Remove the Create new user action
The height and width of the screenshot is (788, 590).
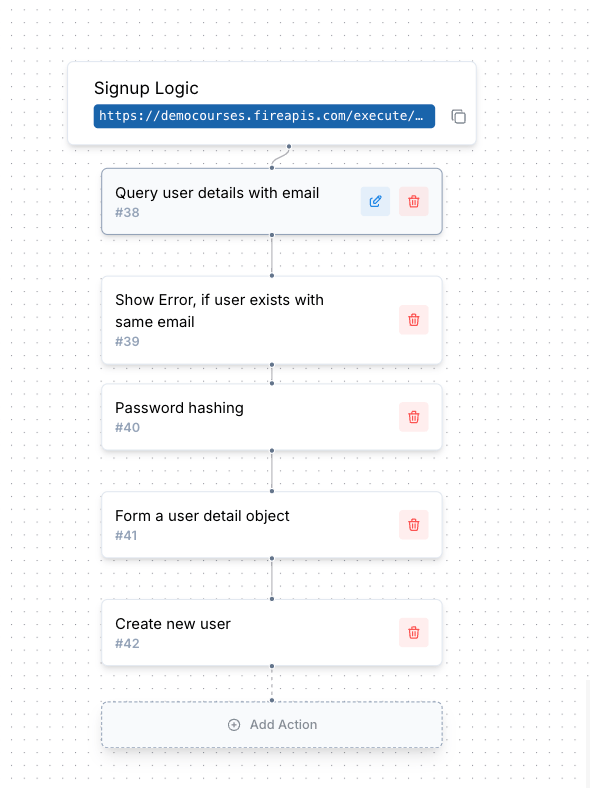[x=414, y=632]
